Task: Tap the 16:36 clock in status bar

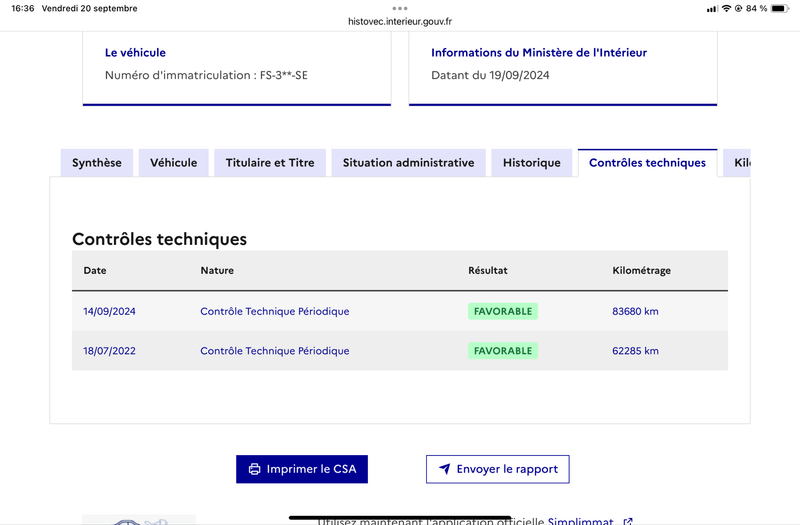Action: pyautogui.click(x=22, y=8)
